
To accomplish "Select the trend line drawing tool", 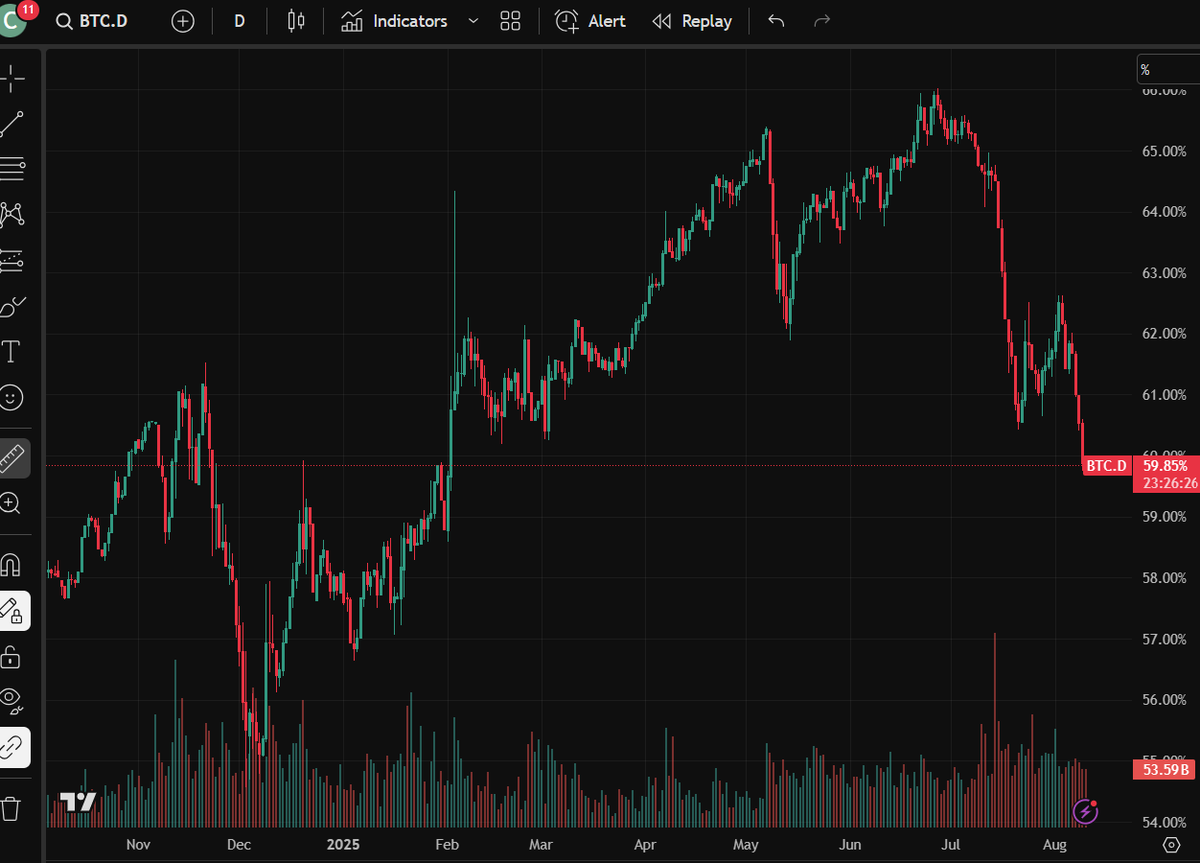I will click(x=12, y=124).
